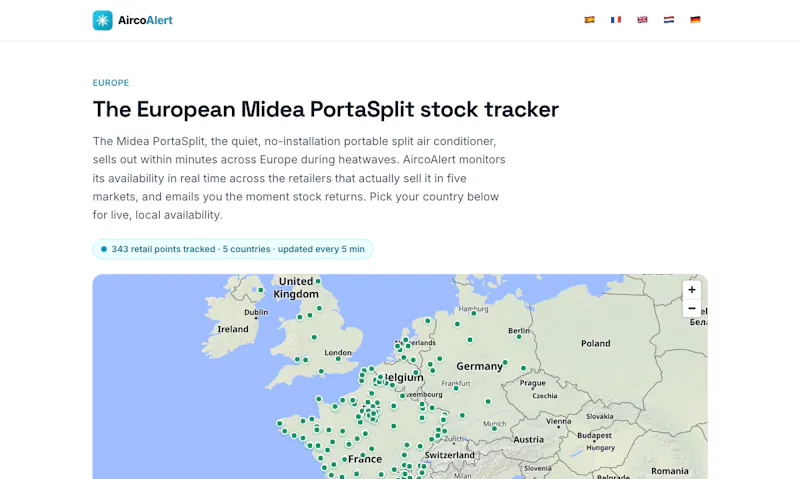Click the Poland label on map
The image size is (800, 479).
click(x=595, y=343)
